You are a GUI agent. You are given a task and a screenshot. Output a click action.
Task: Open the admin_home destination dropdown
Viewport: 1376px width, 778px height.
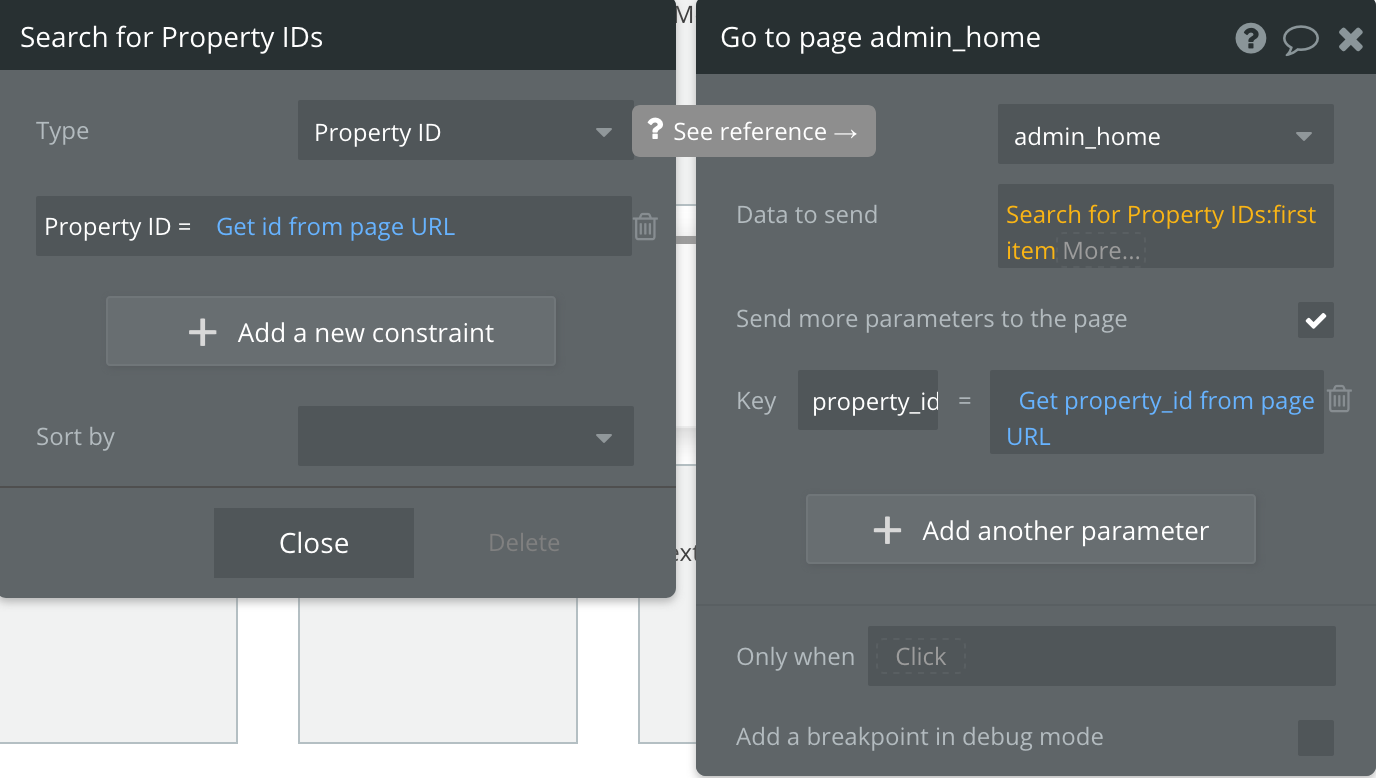tap(1165, 136)
